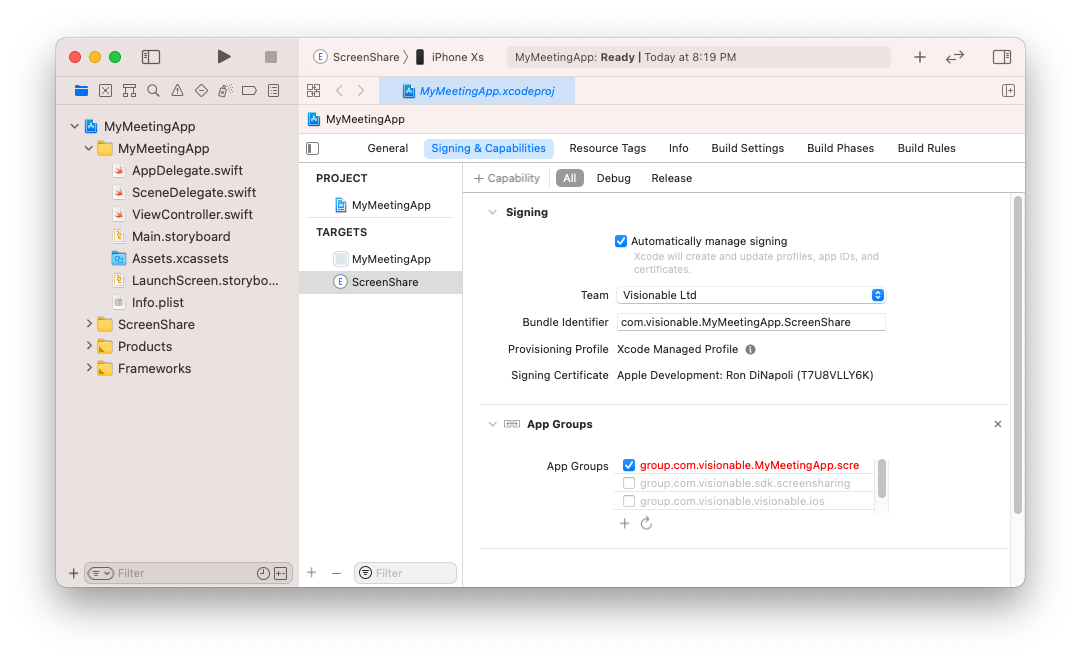Toggle code review arrows button

[955, 57]
